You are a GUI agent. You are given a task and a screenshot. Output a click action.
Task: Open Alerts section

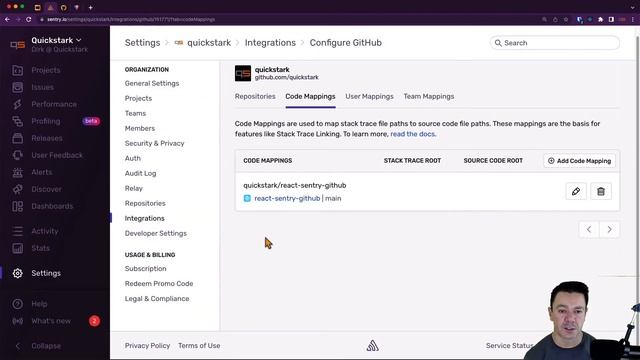point(42,172)
